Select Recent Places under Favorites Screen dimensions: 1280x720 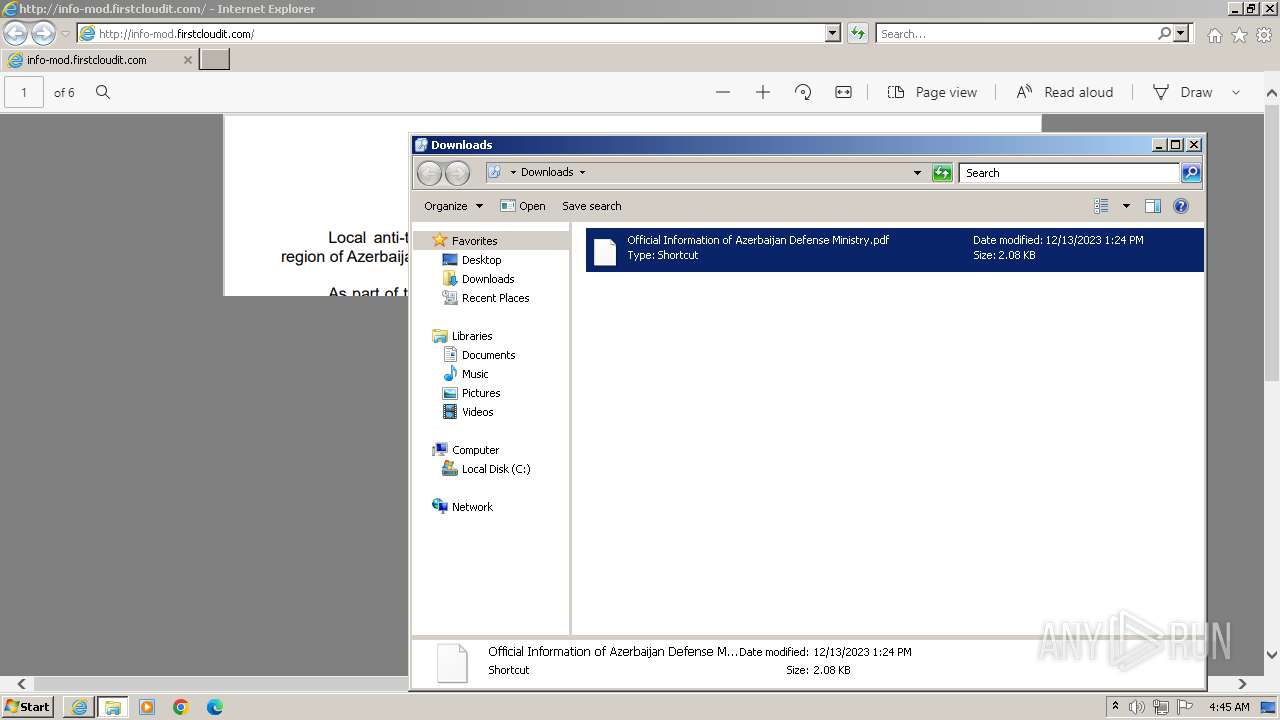[495, 298]
